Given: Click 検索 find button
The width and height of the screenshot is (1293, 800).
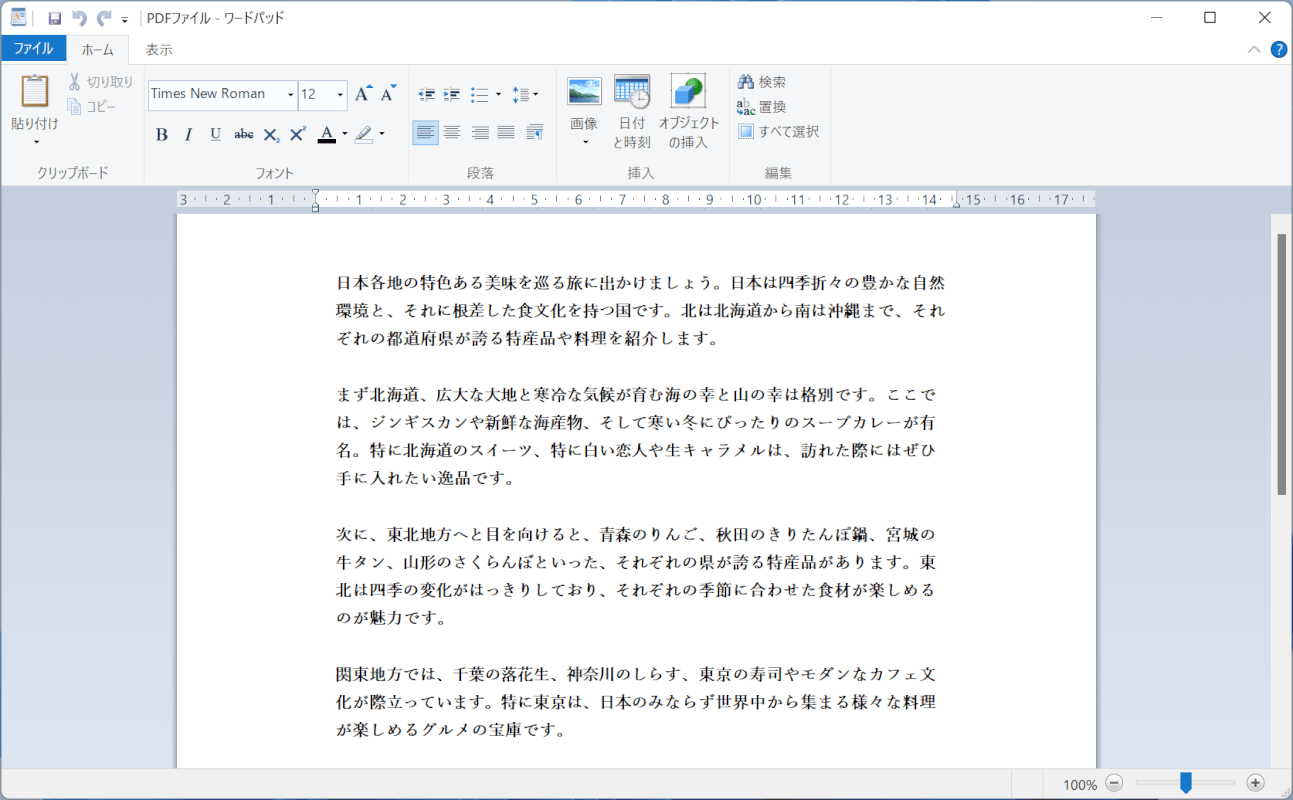Looking at the screenshot, I should click(x=762, y=82).
